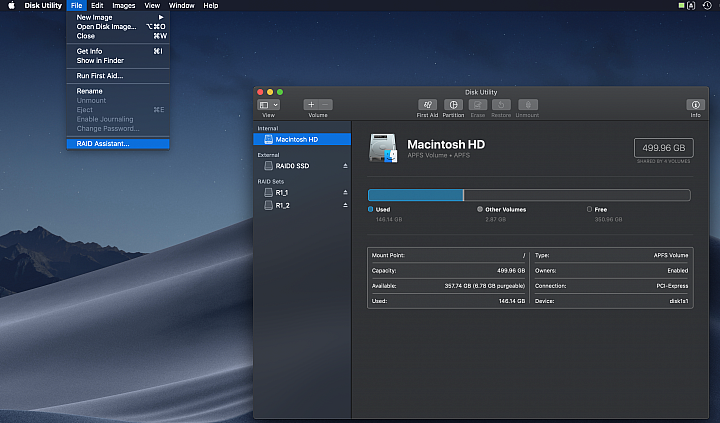Click the Owners value Enabled
Screen dimensions: 720x423
point(678,271)
